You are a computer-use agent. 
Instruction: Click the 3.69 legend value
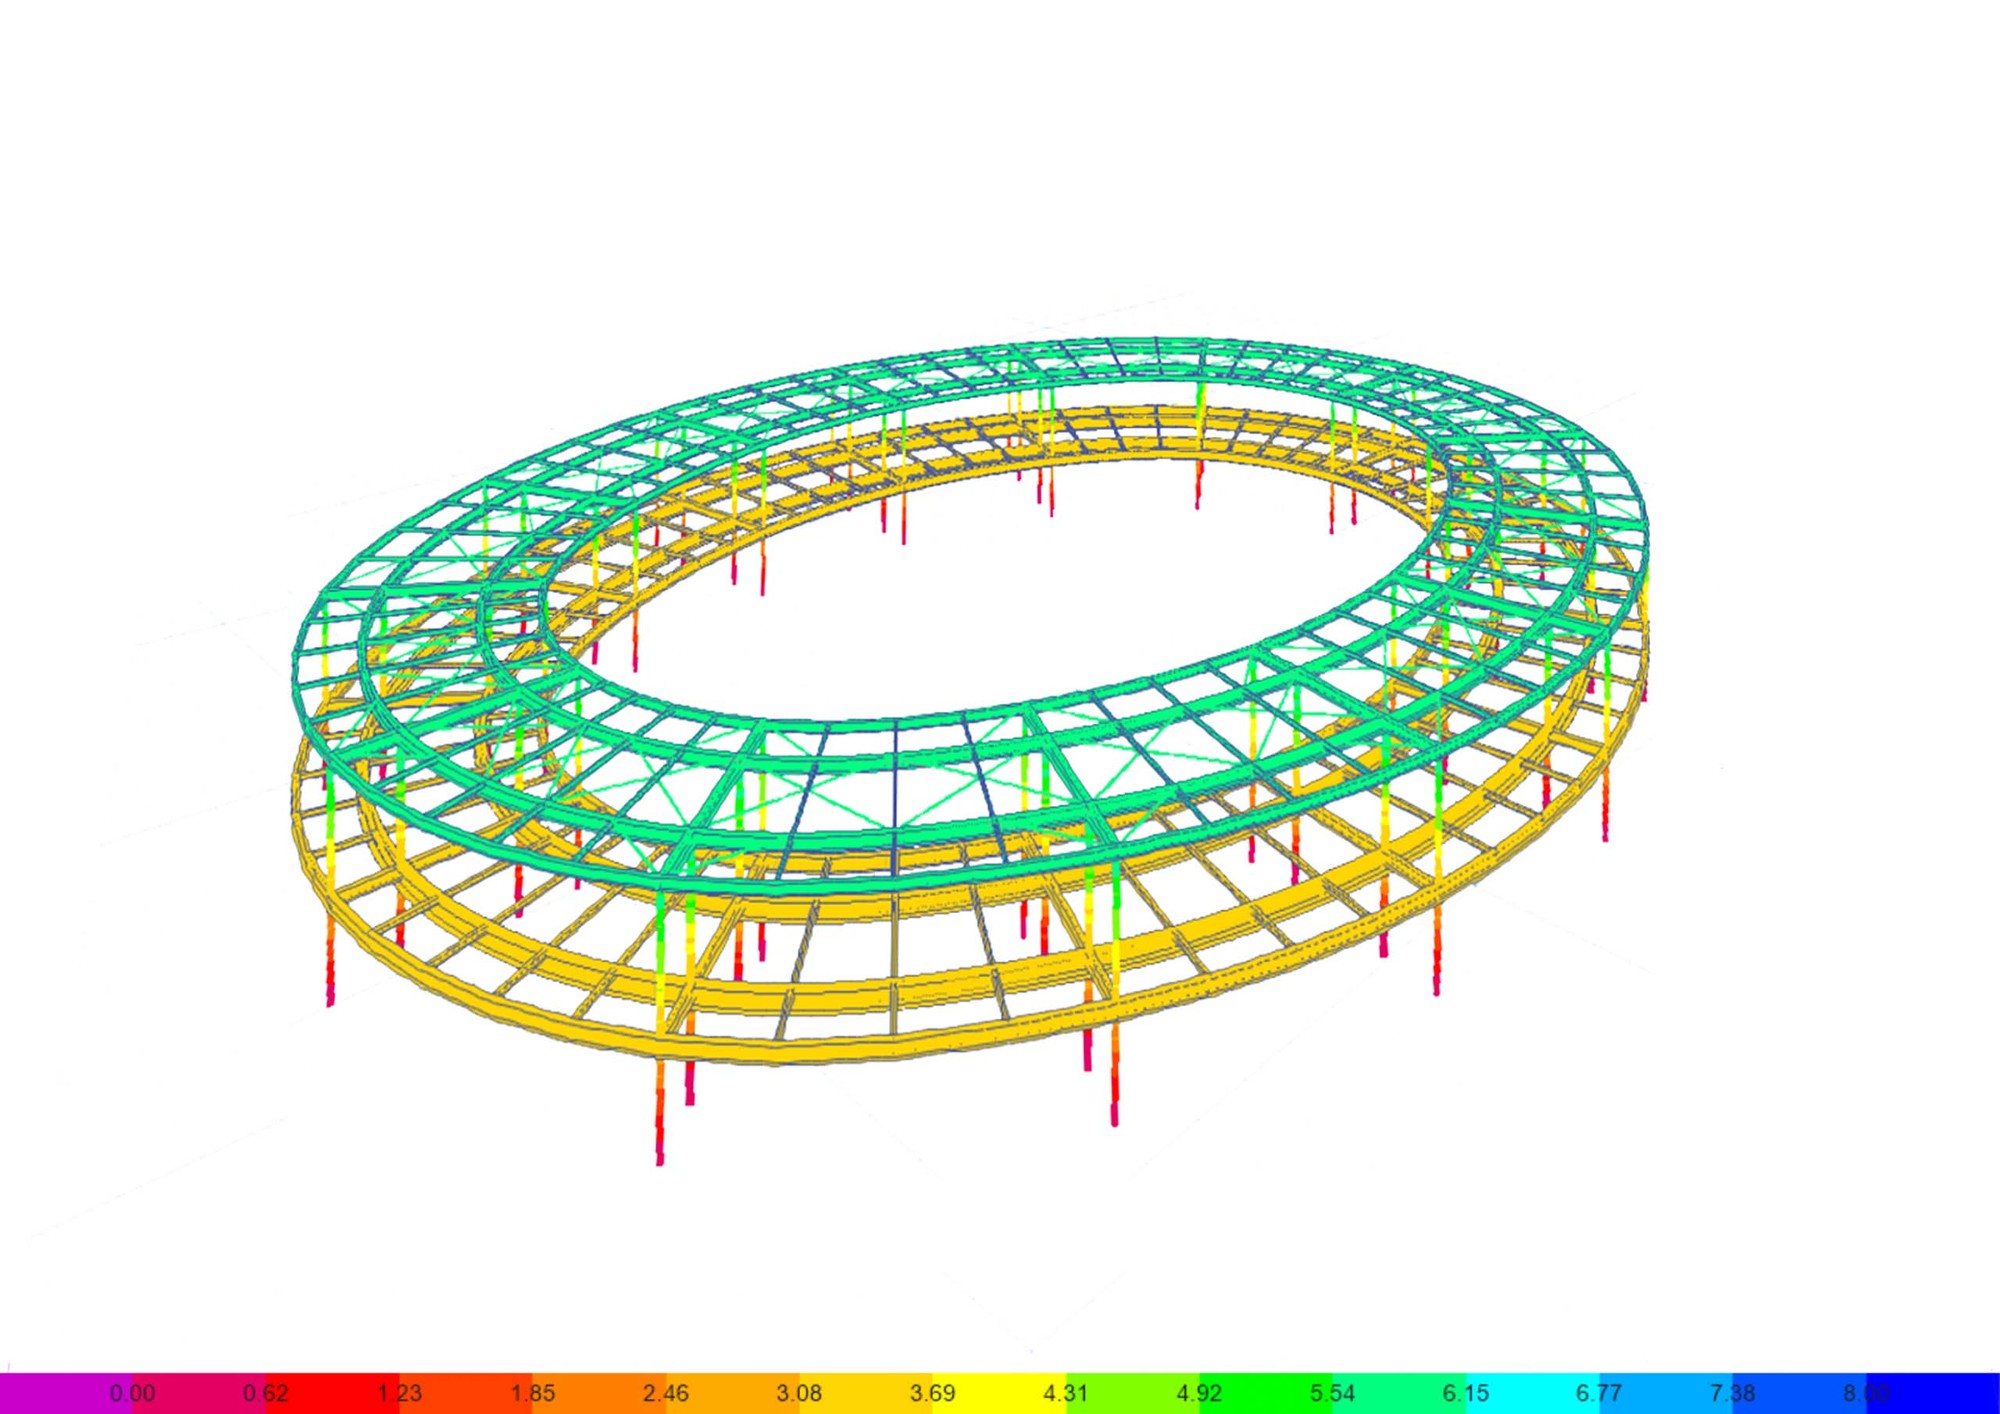point(932,1393)
